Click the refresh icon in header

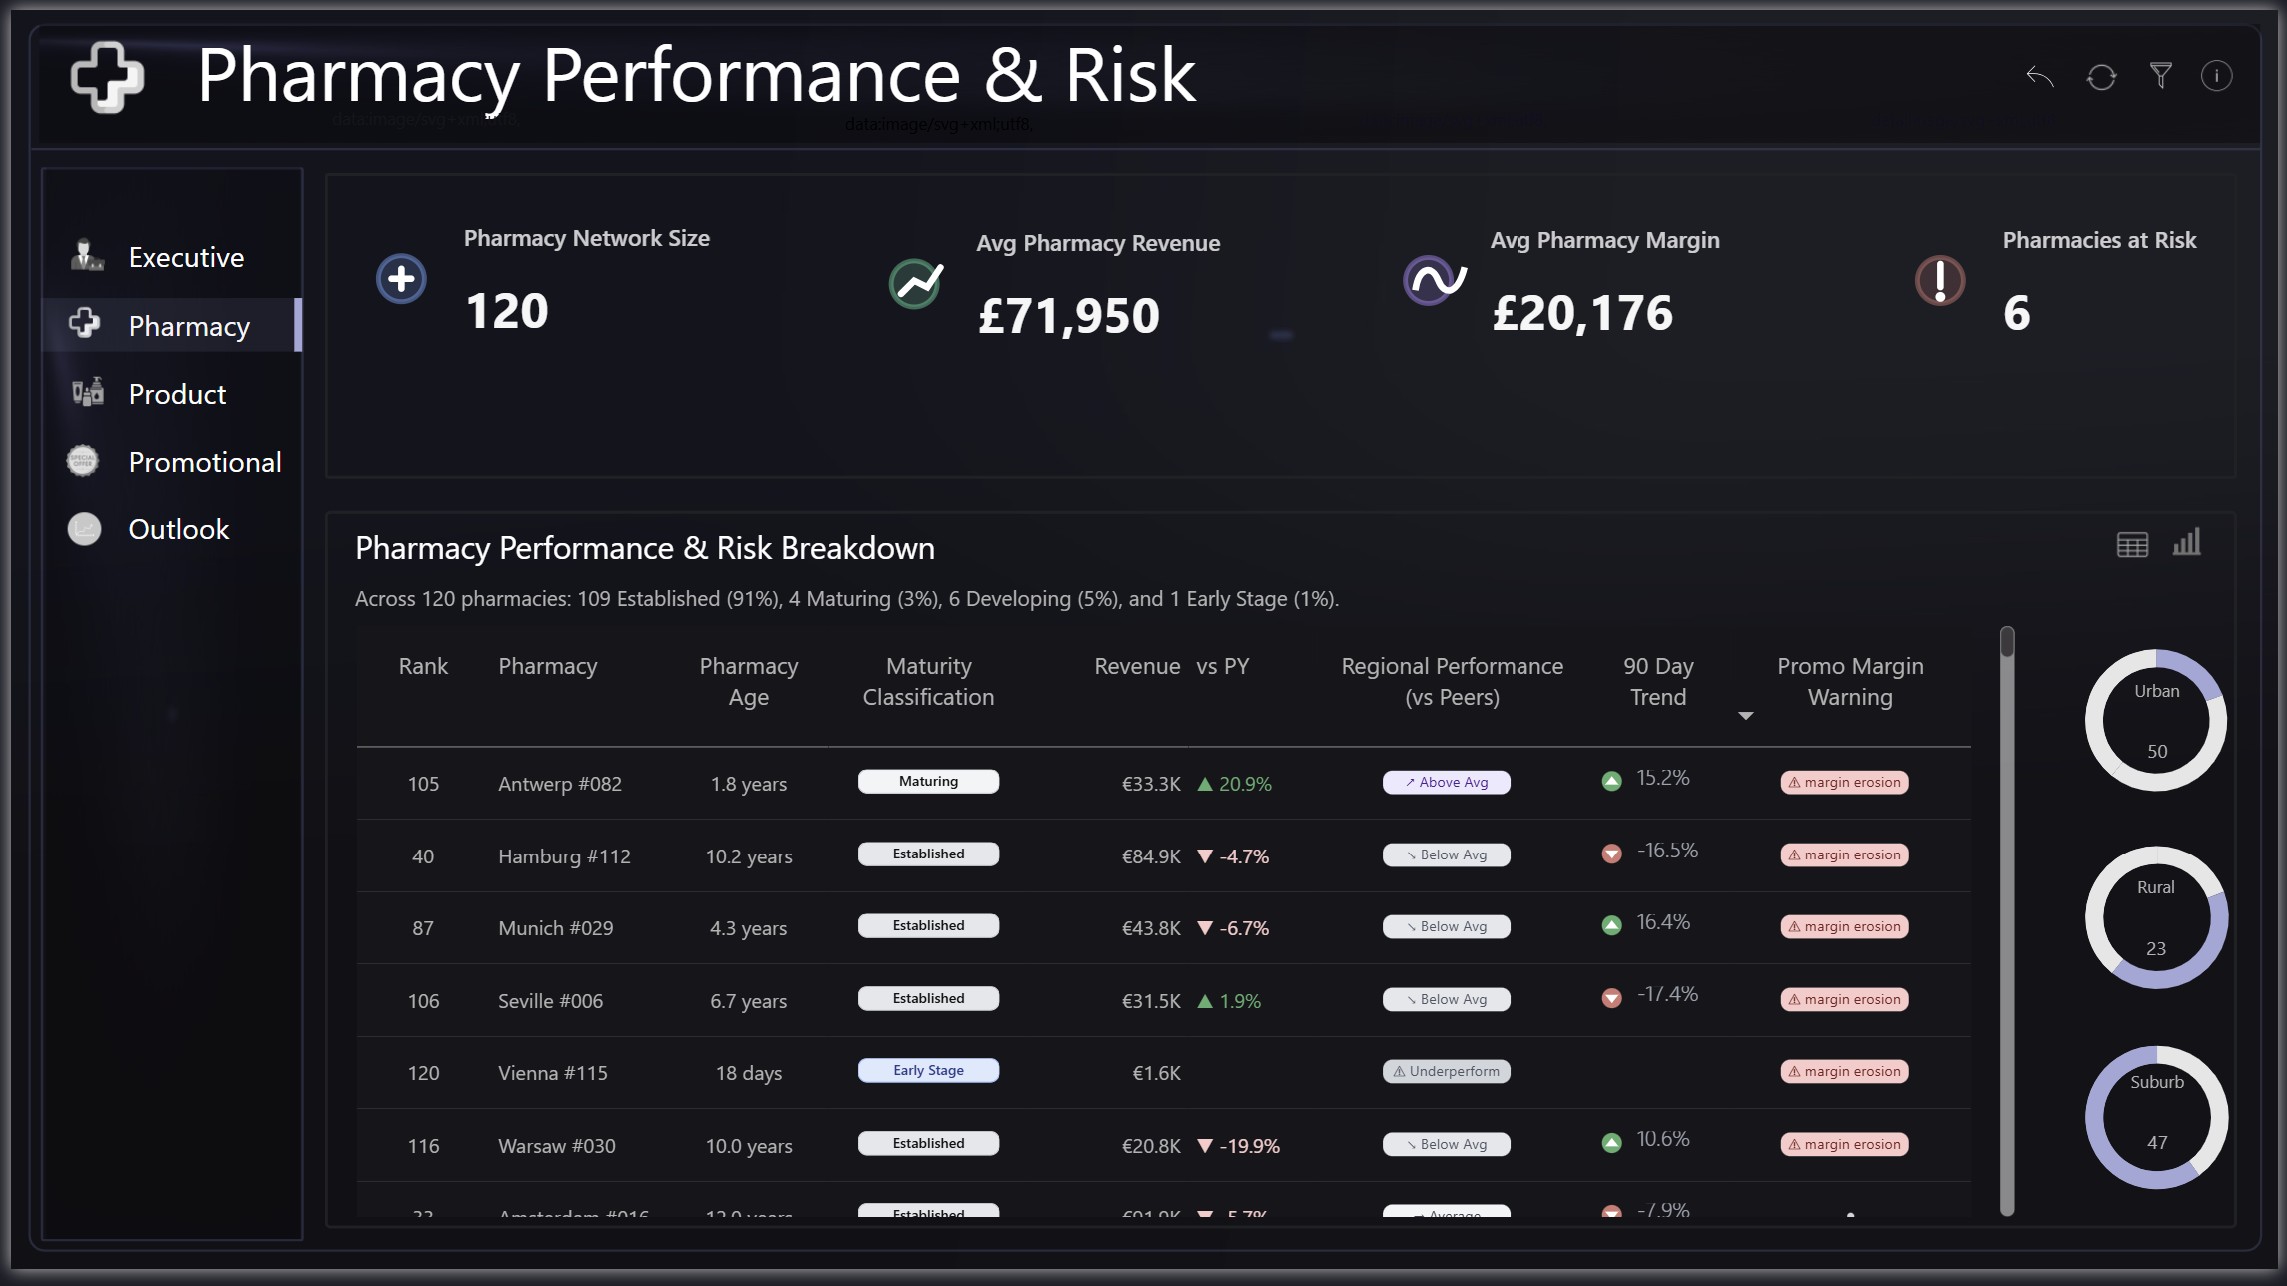coord(2101,77)
